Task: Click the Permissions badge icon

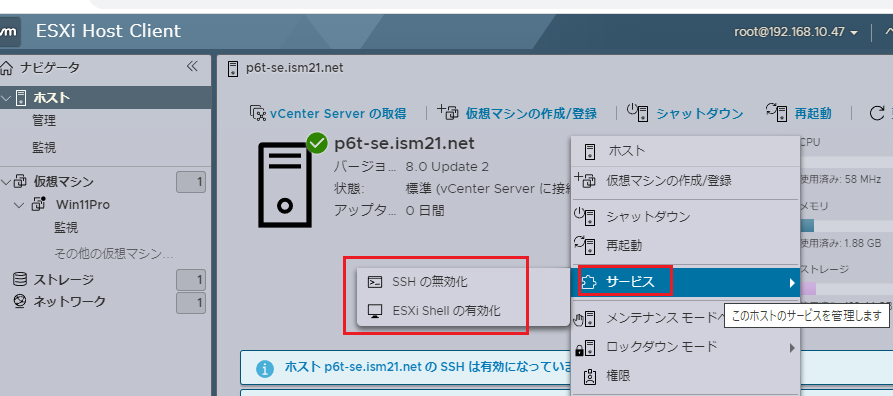Action: (590, 376)
